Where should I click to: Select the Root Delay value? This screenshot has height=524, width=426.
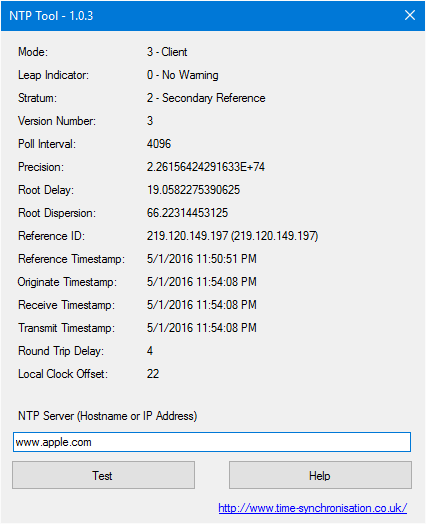(x=193, y=190)
